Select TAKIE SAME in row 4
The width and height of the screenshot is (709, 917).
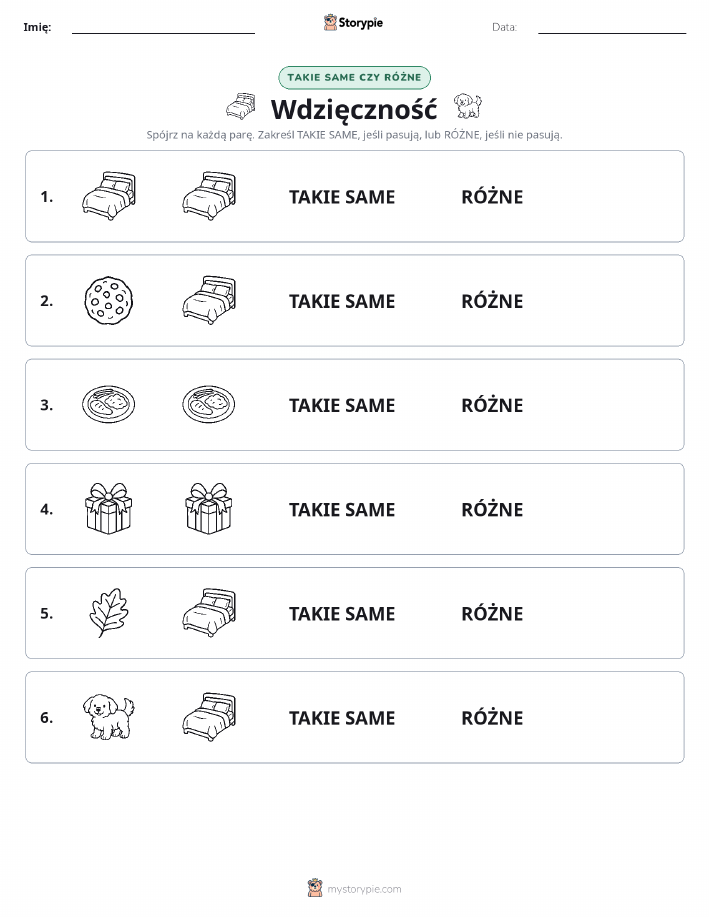[342, 509]
